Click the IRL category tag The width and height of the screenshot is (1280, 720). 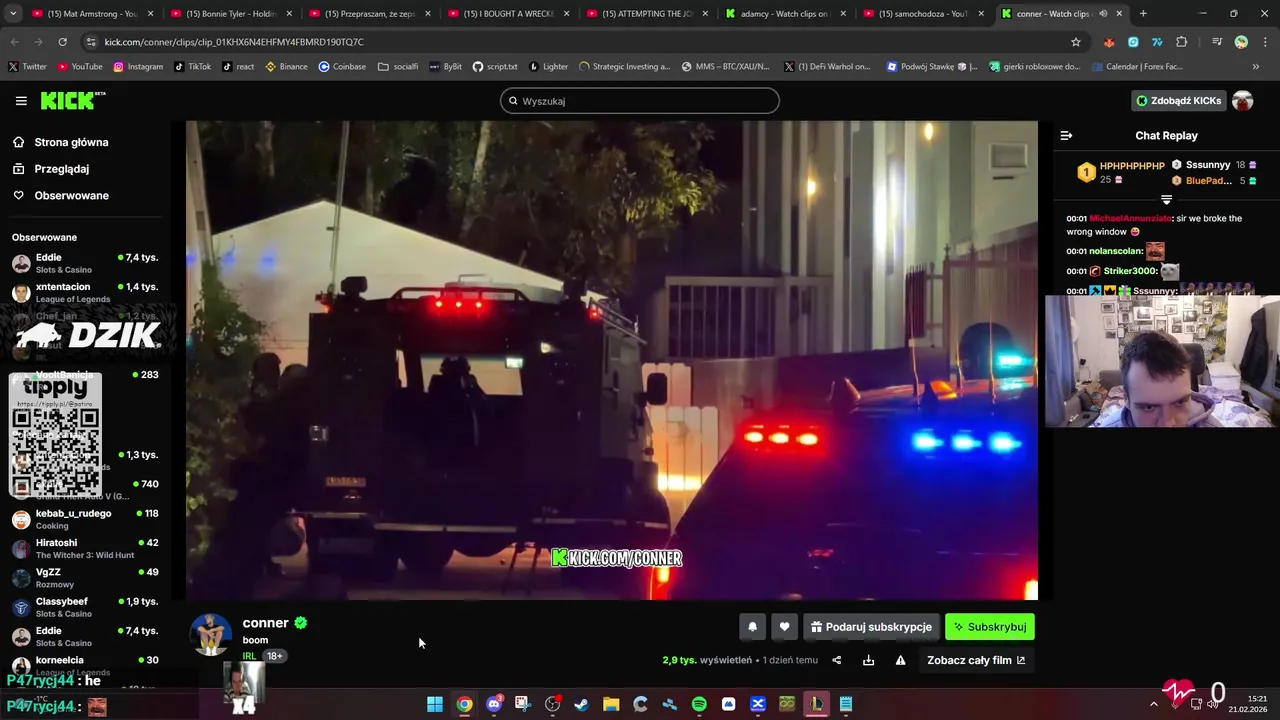[x=249, y=656]
